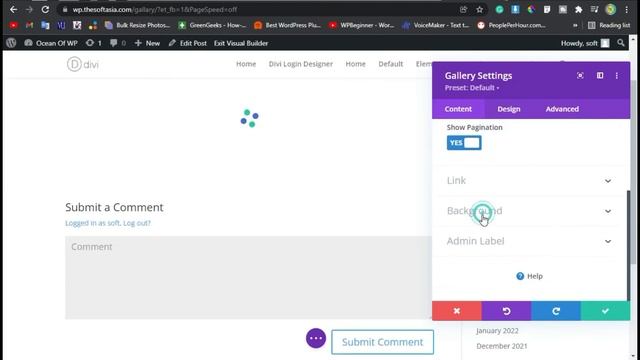Screen dimensions: 640x360
Task: Snap Gallery Settings to sidebar icon
Action: pyautogui.click(x=600, y=76)
